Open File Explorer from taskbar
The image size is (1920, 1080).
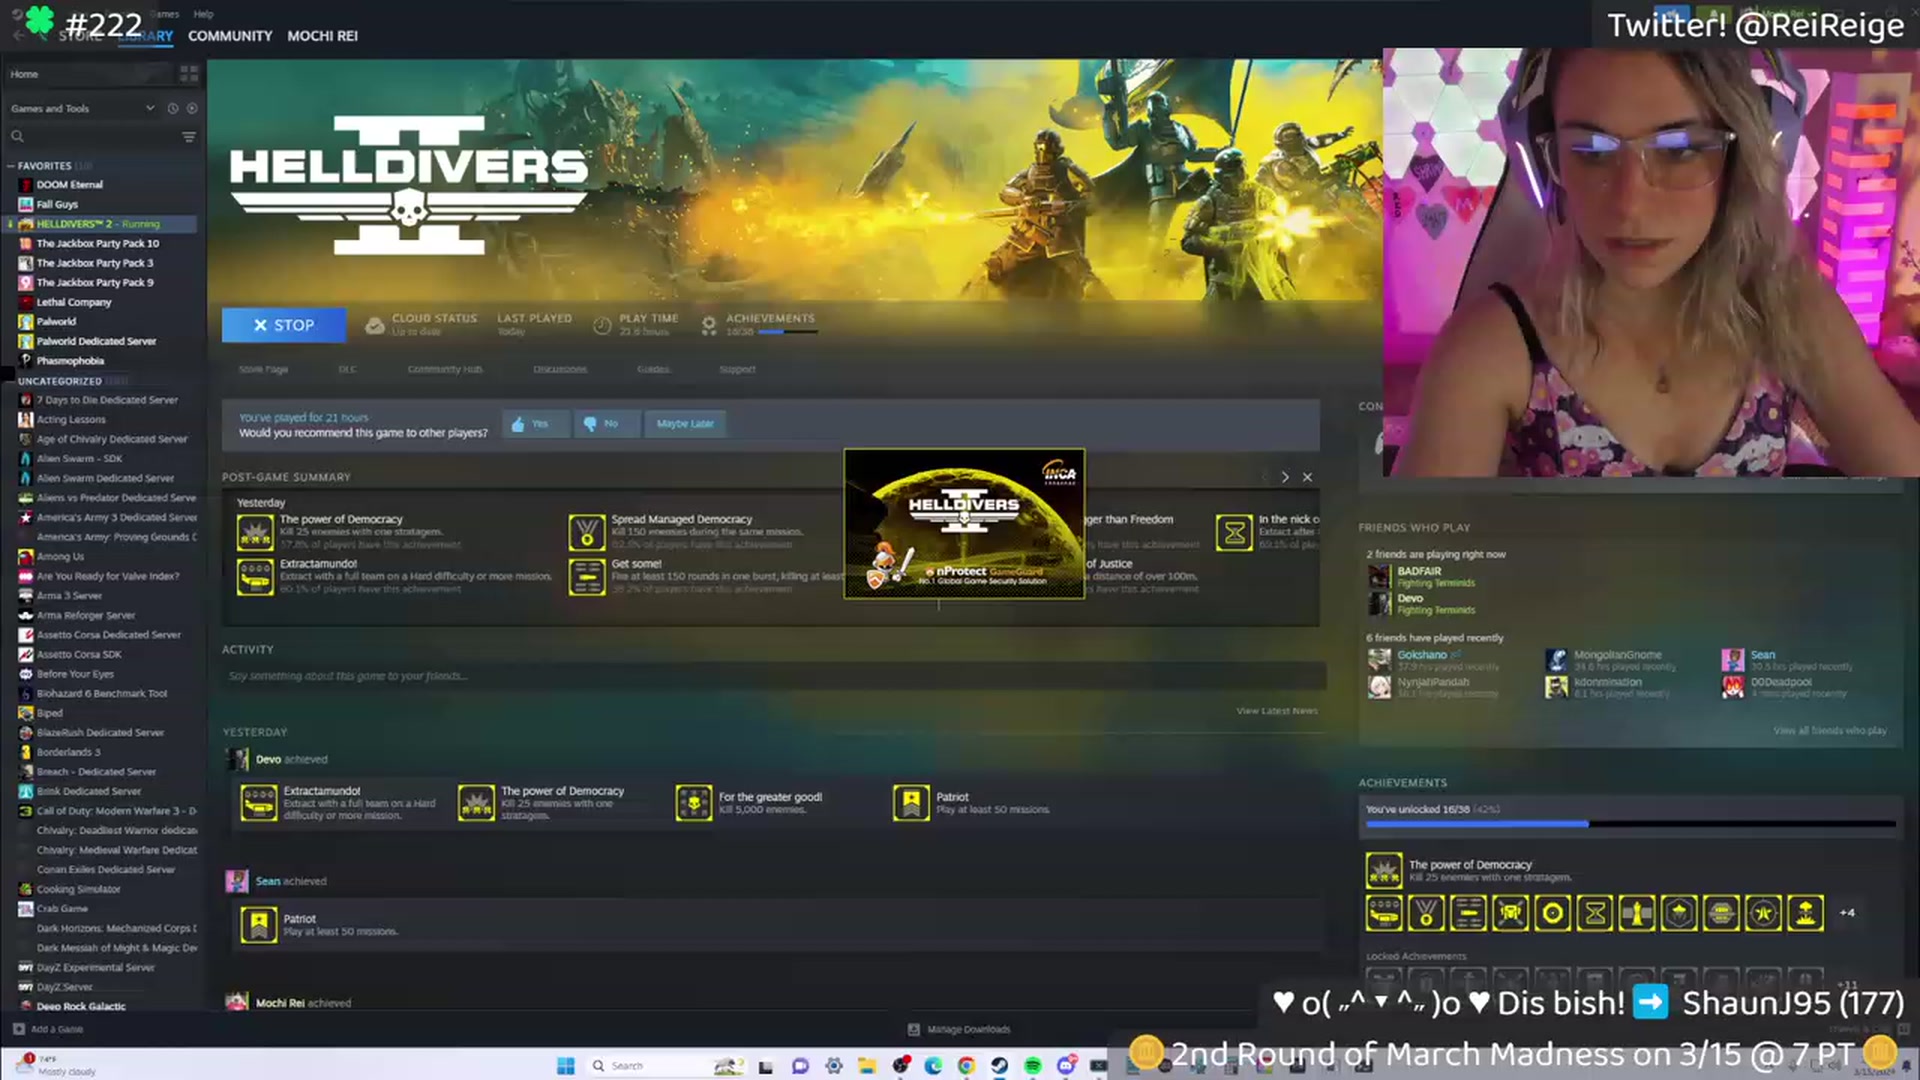866,1066
